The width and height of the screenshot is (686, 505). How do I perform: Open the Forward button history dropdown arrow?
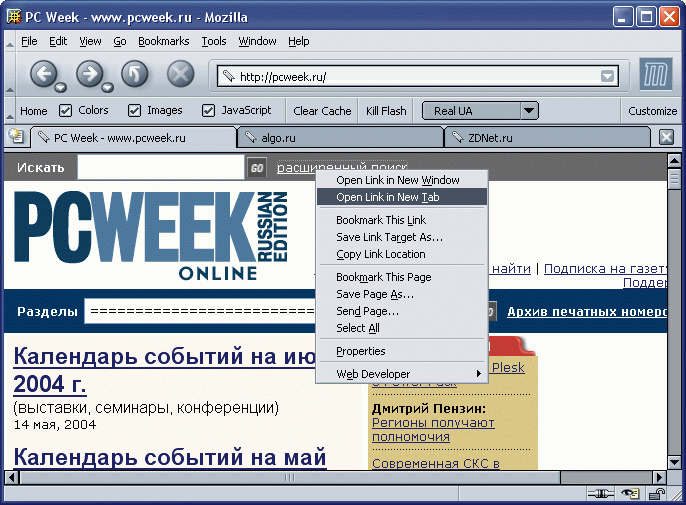[107, 88]
